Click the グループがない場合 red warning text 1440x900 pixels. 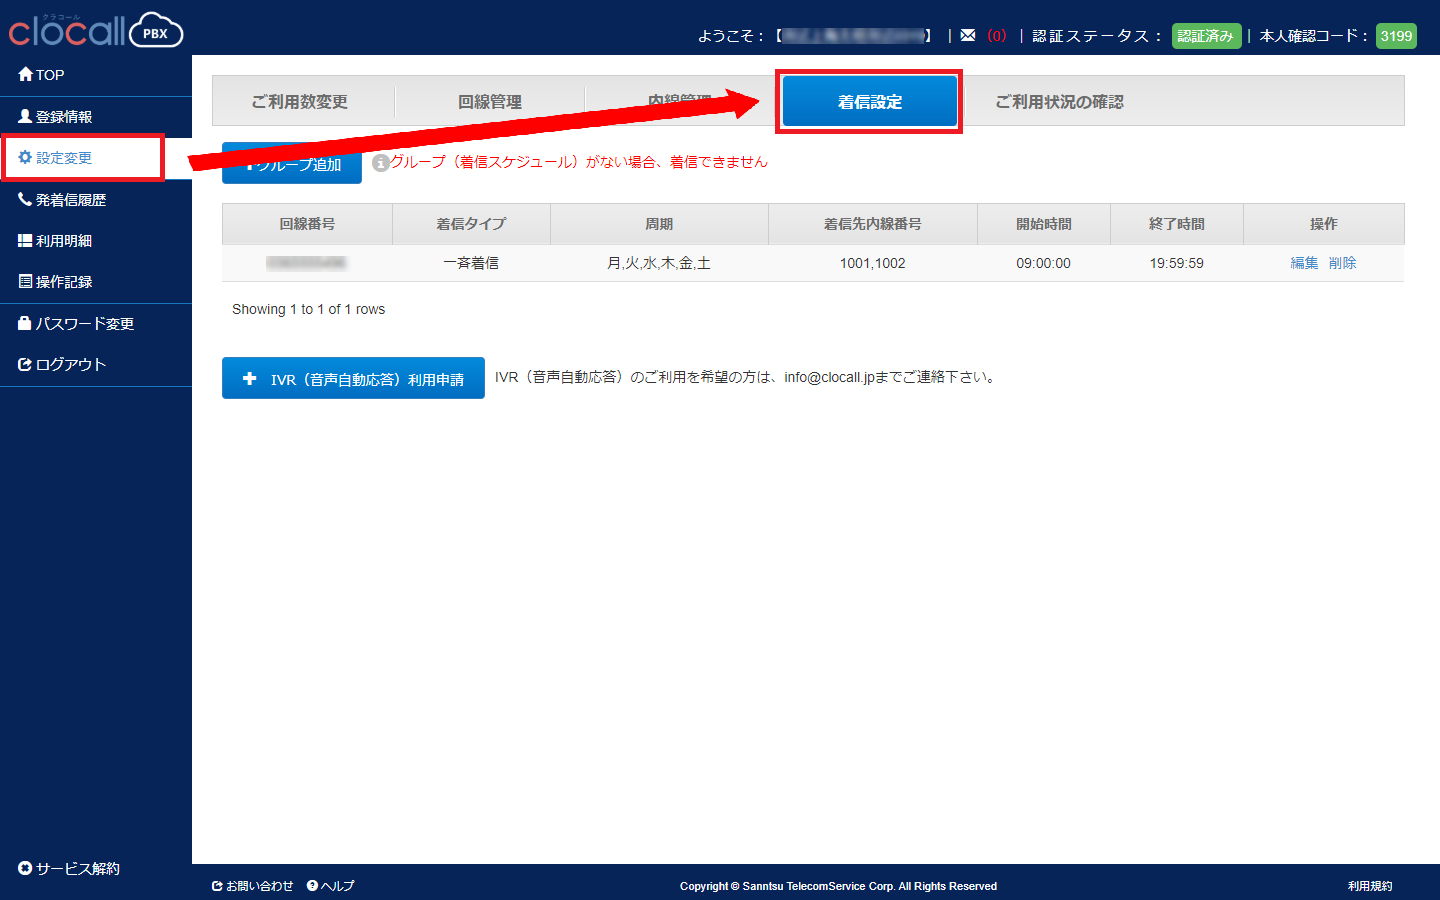[x=579, y=162]
